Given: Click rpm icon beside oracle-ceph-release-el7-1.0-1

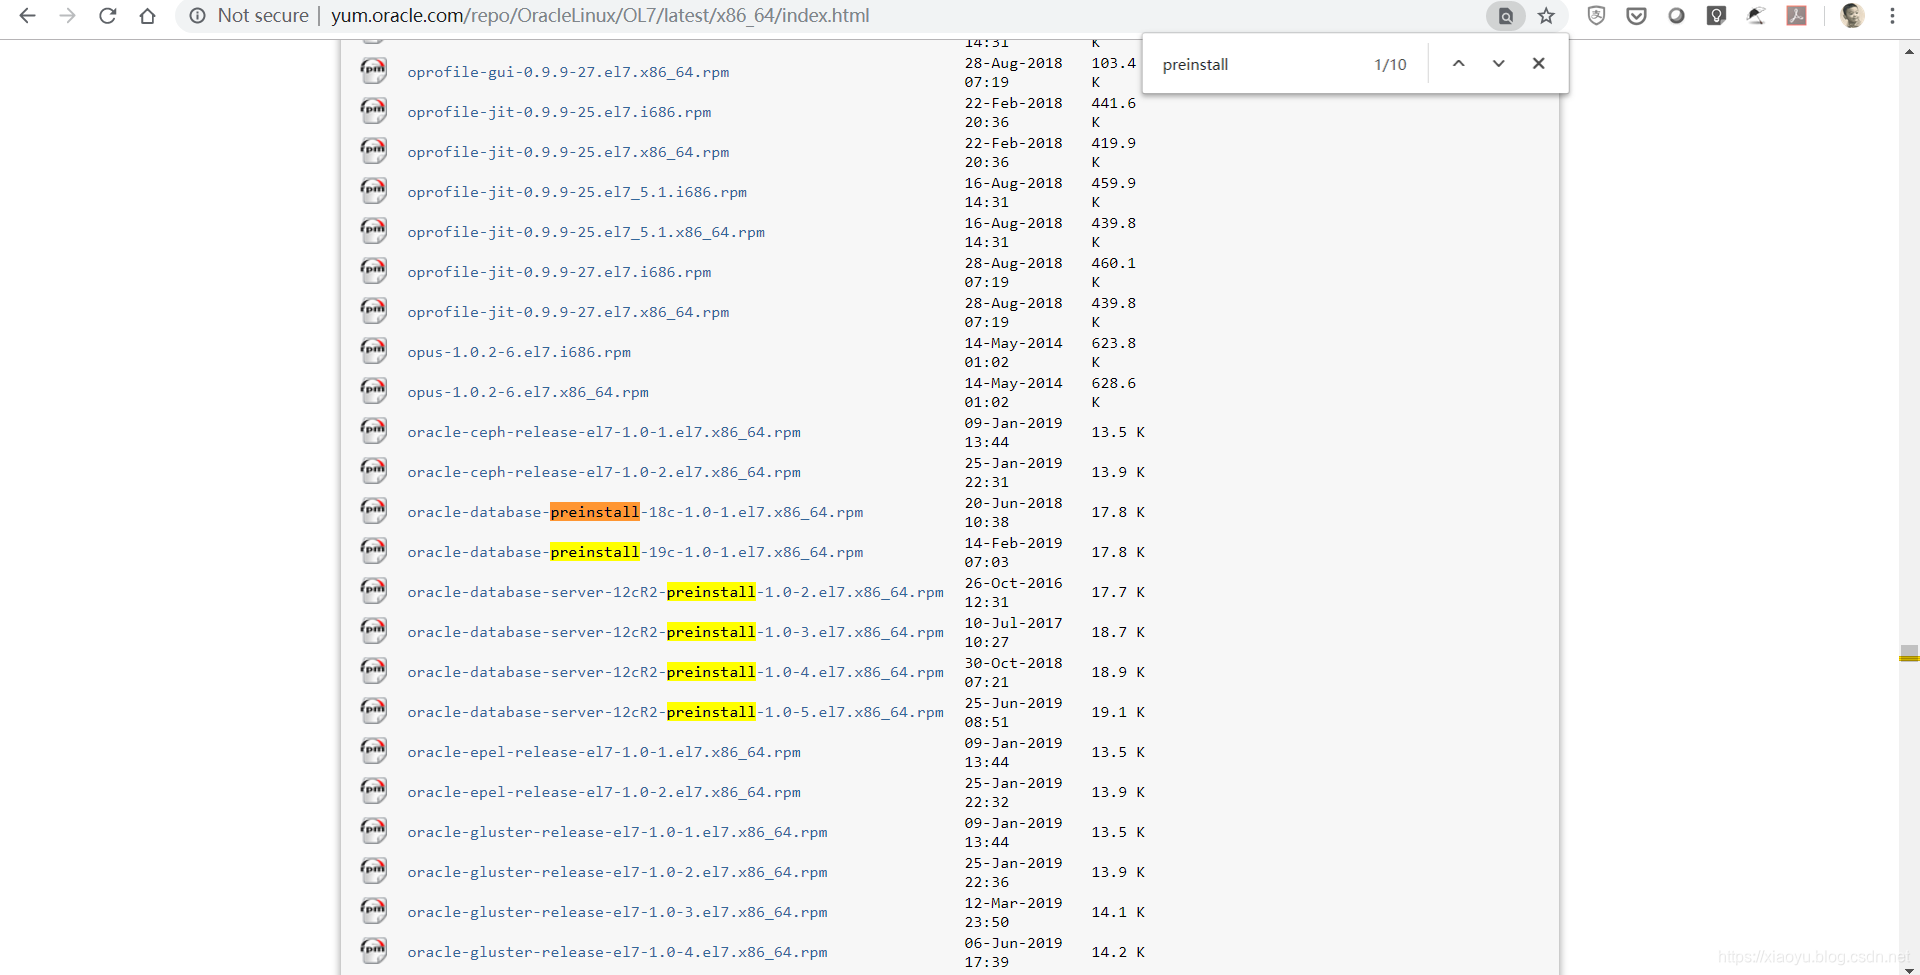Looking at the screenshot, I should point(373,430).
